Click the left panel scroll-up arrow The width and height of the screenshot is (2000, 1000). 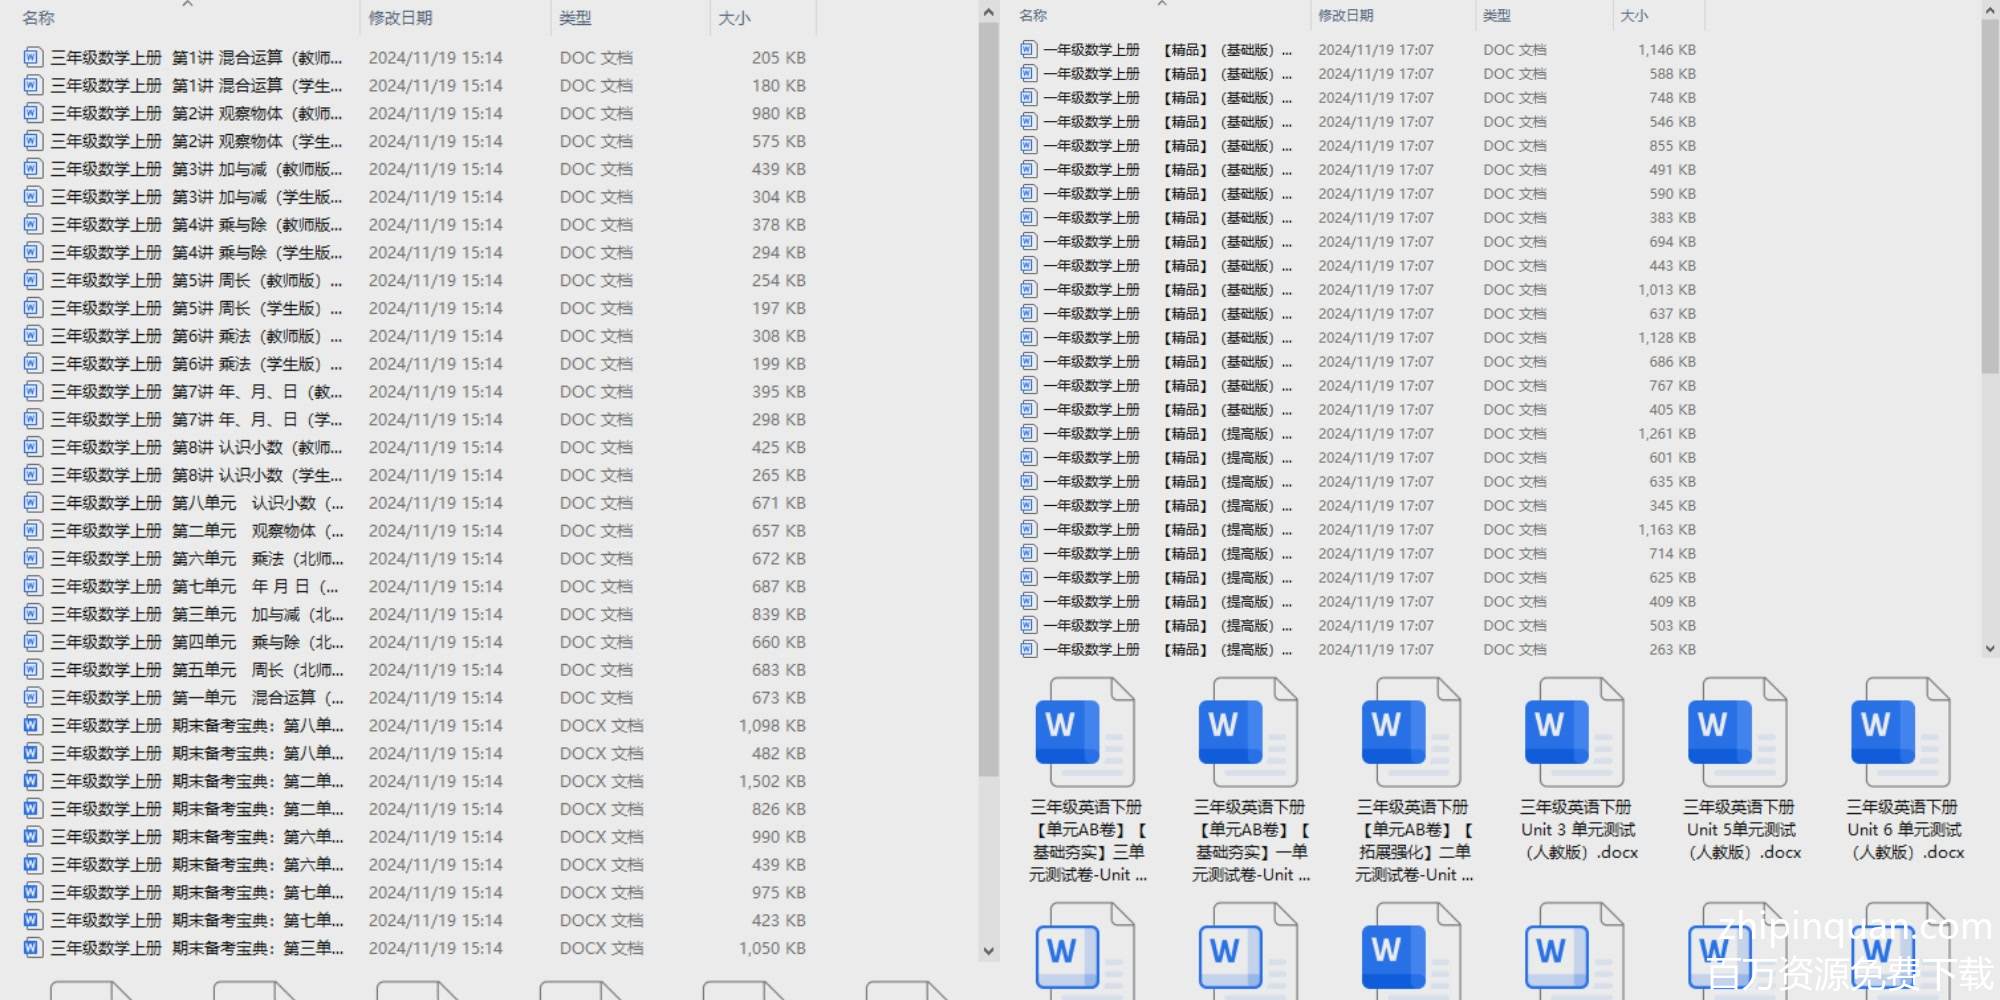(x=989, y=13)
